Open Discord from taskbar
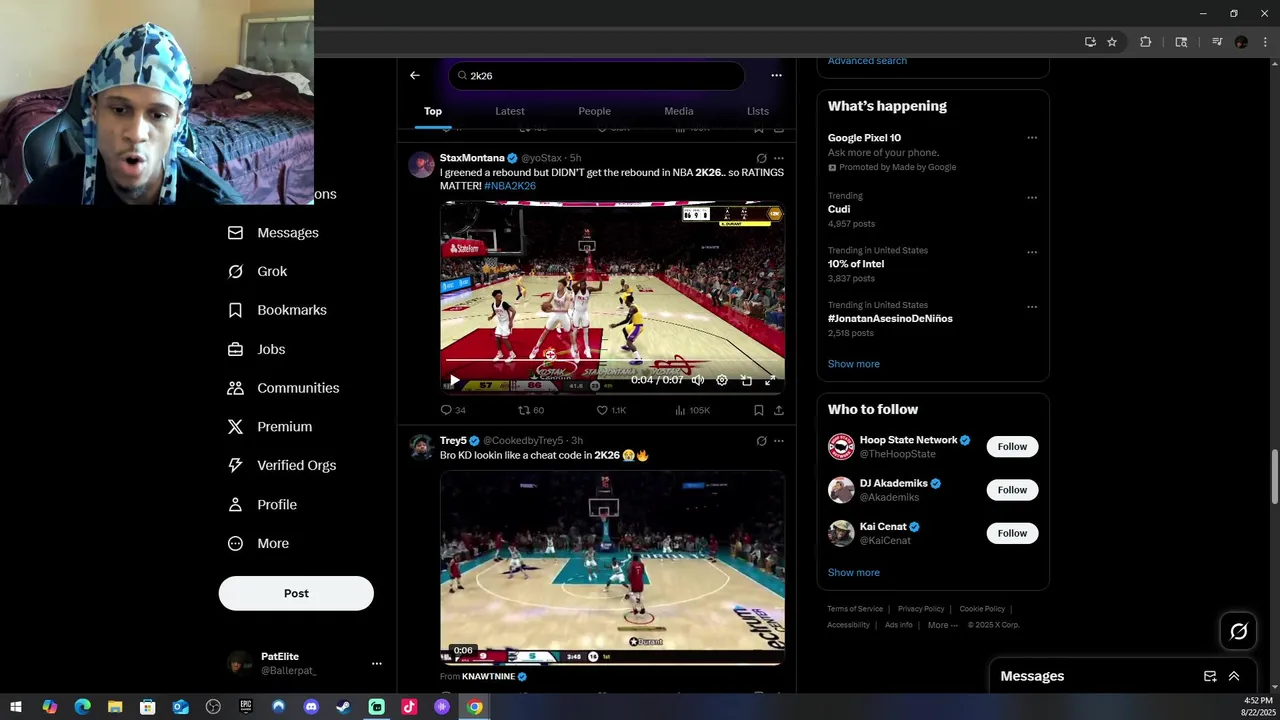The height and width of the screenshot is (720, 1280). point(311,707)
